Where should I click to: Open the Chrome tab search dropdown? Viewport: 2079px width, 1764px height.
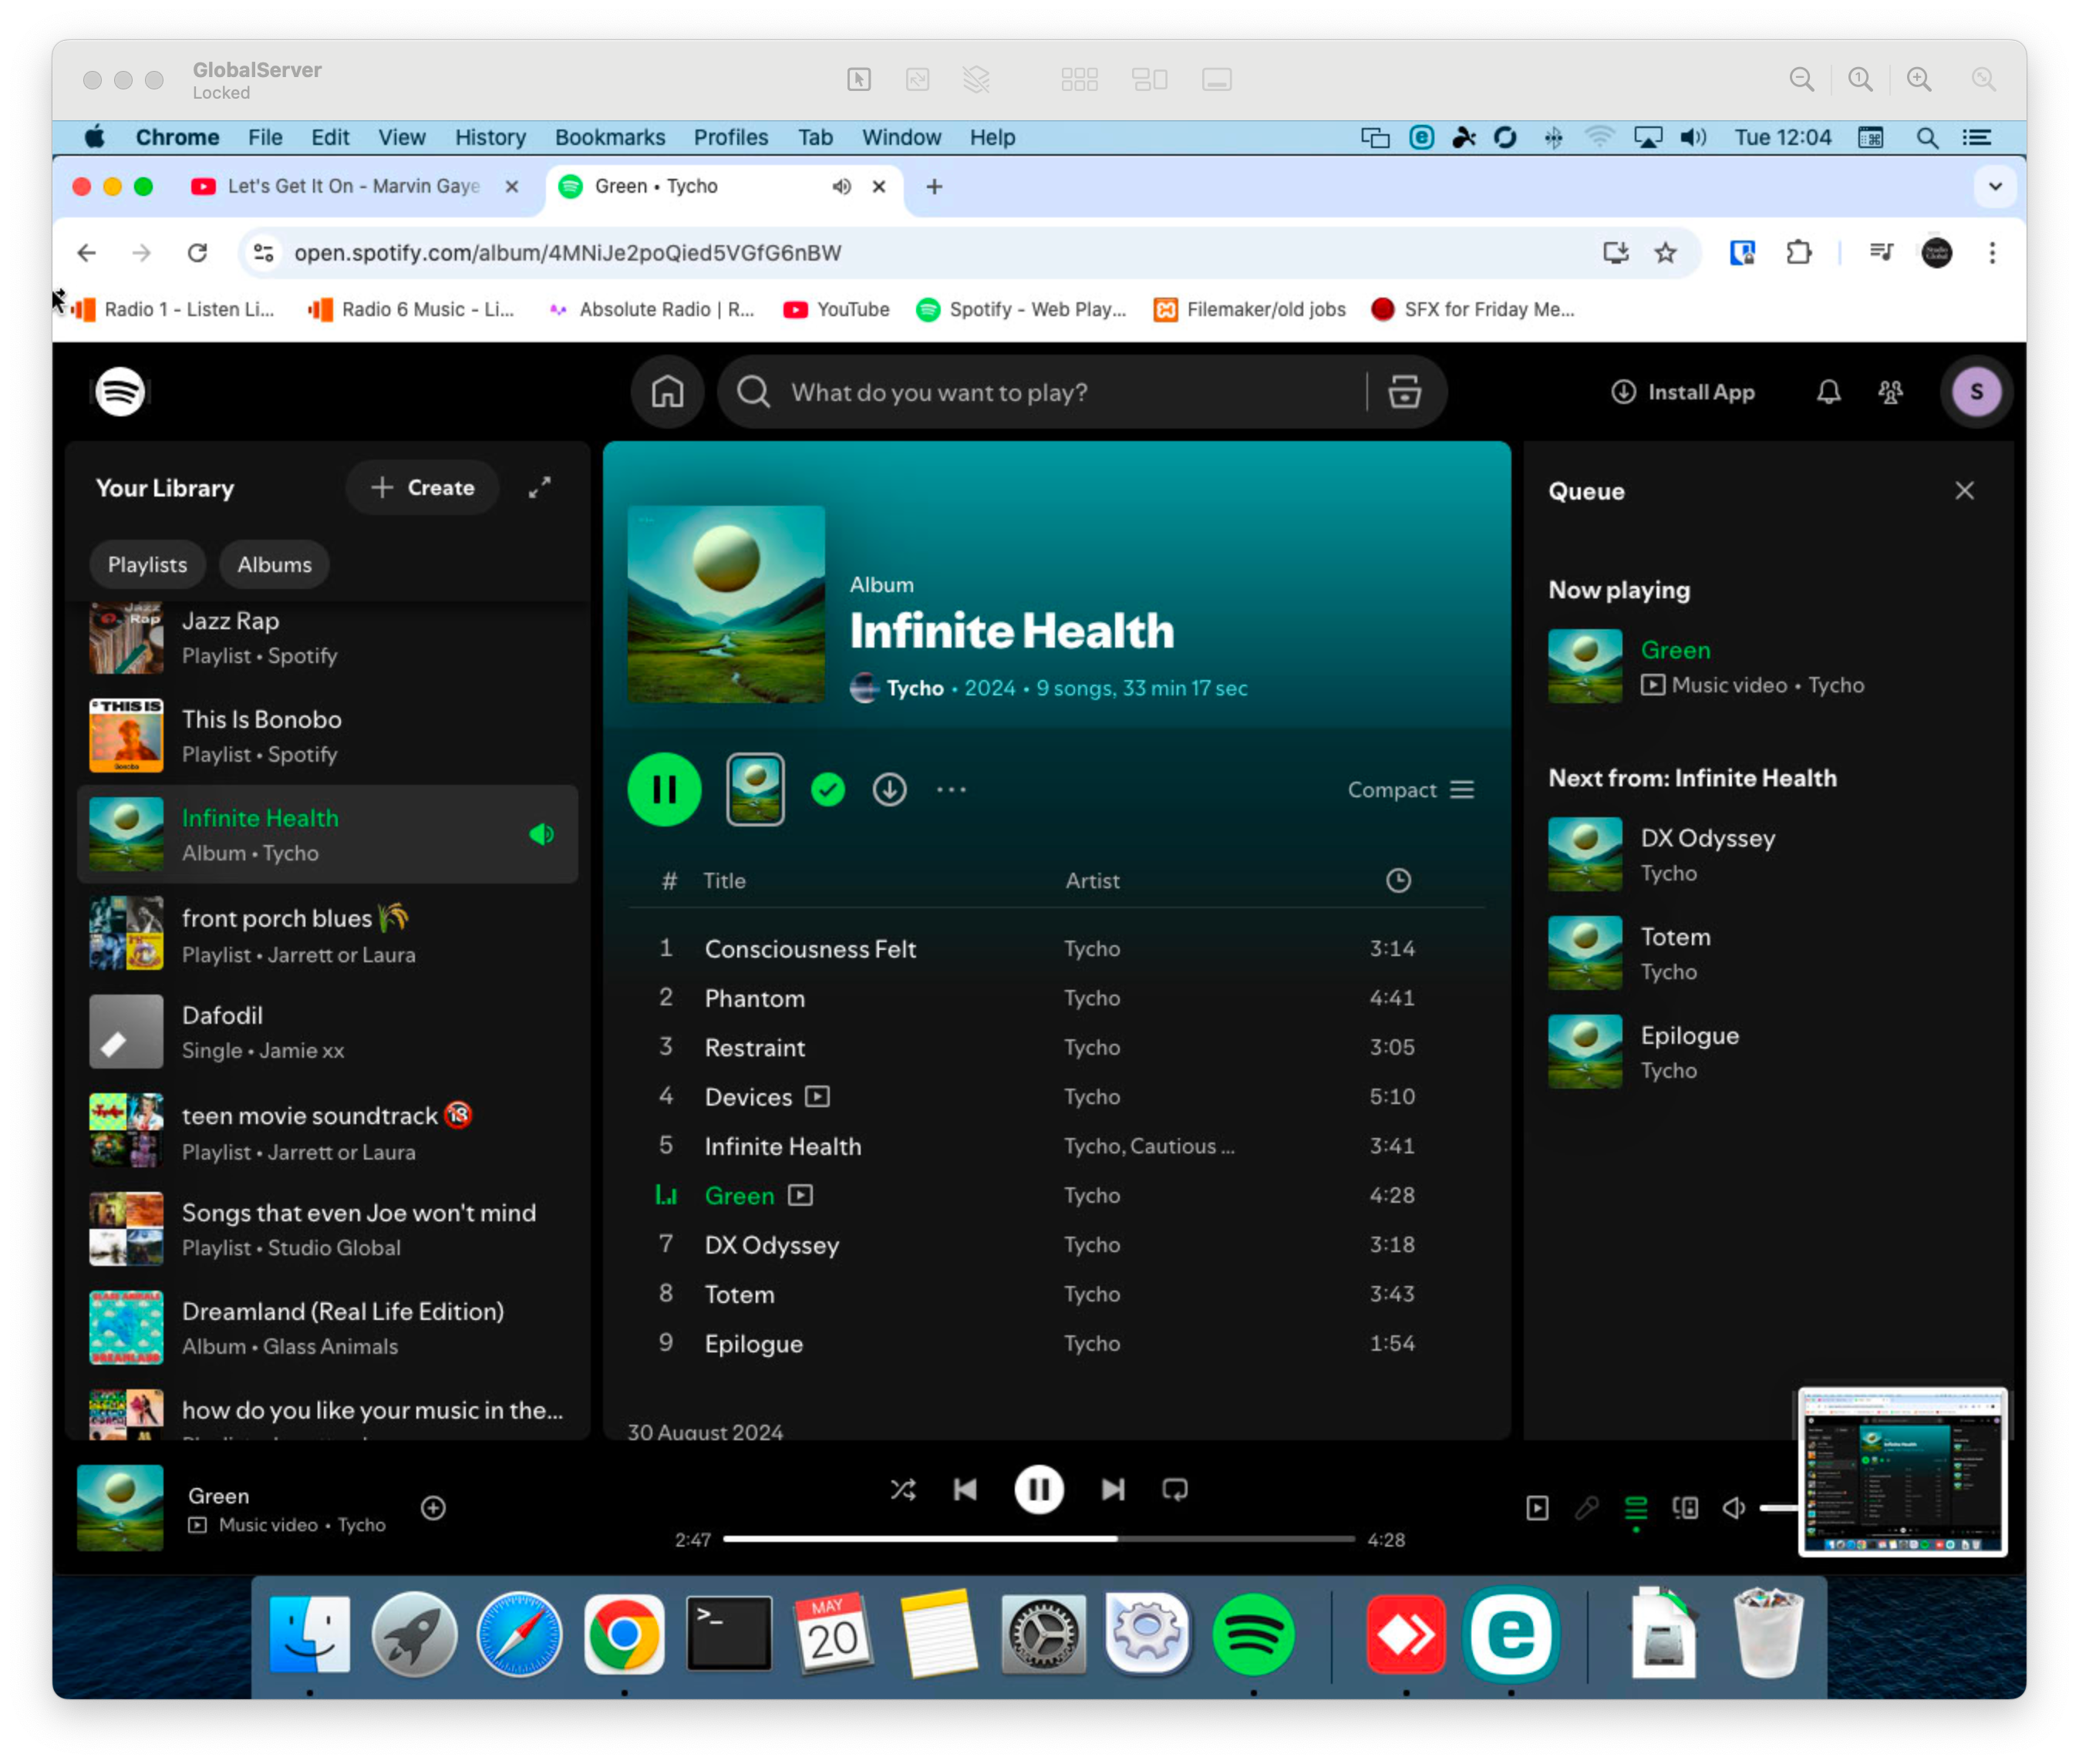click(1995, 187)
